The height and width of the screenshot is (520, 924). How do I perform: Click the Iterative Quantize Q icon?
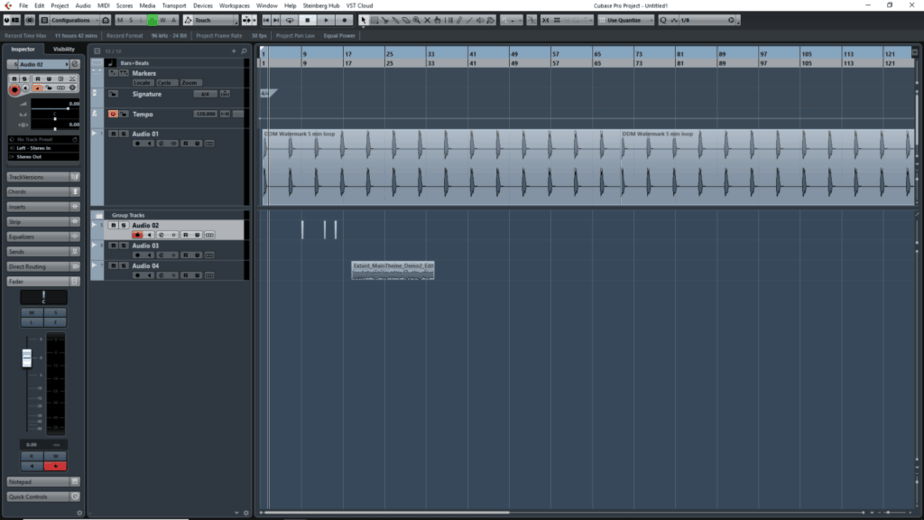663,20
